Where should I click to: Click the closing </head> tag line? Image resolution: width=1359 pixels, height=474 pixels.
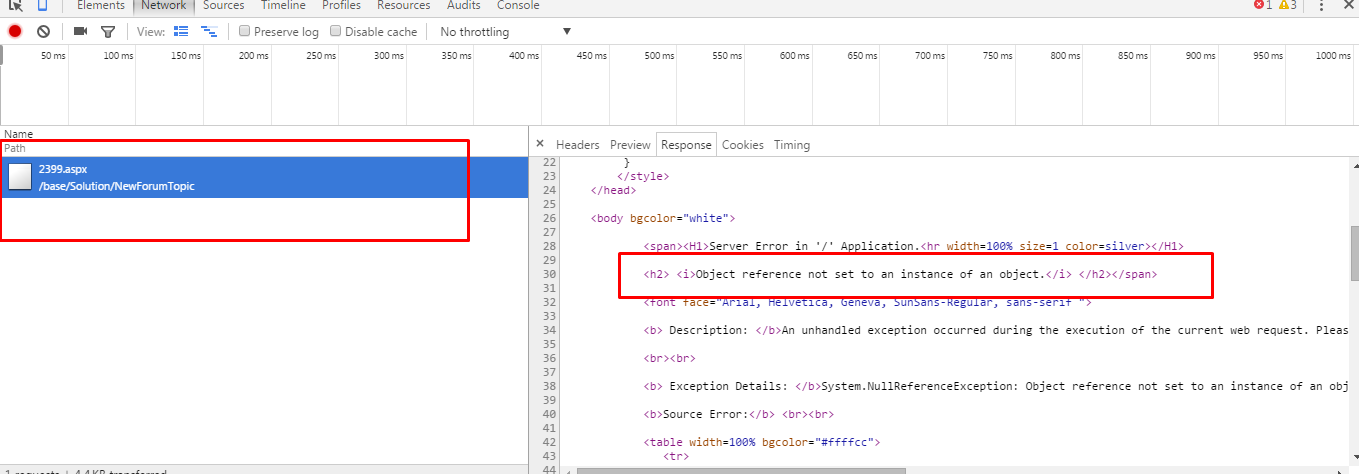(x=613, y=190)
